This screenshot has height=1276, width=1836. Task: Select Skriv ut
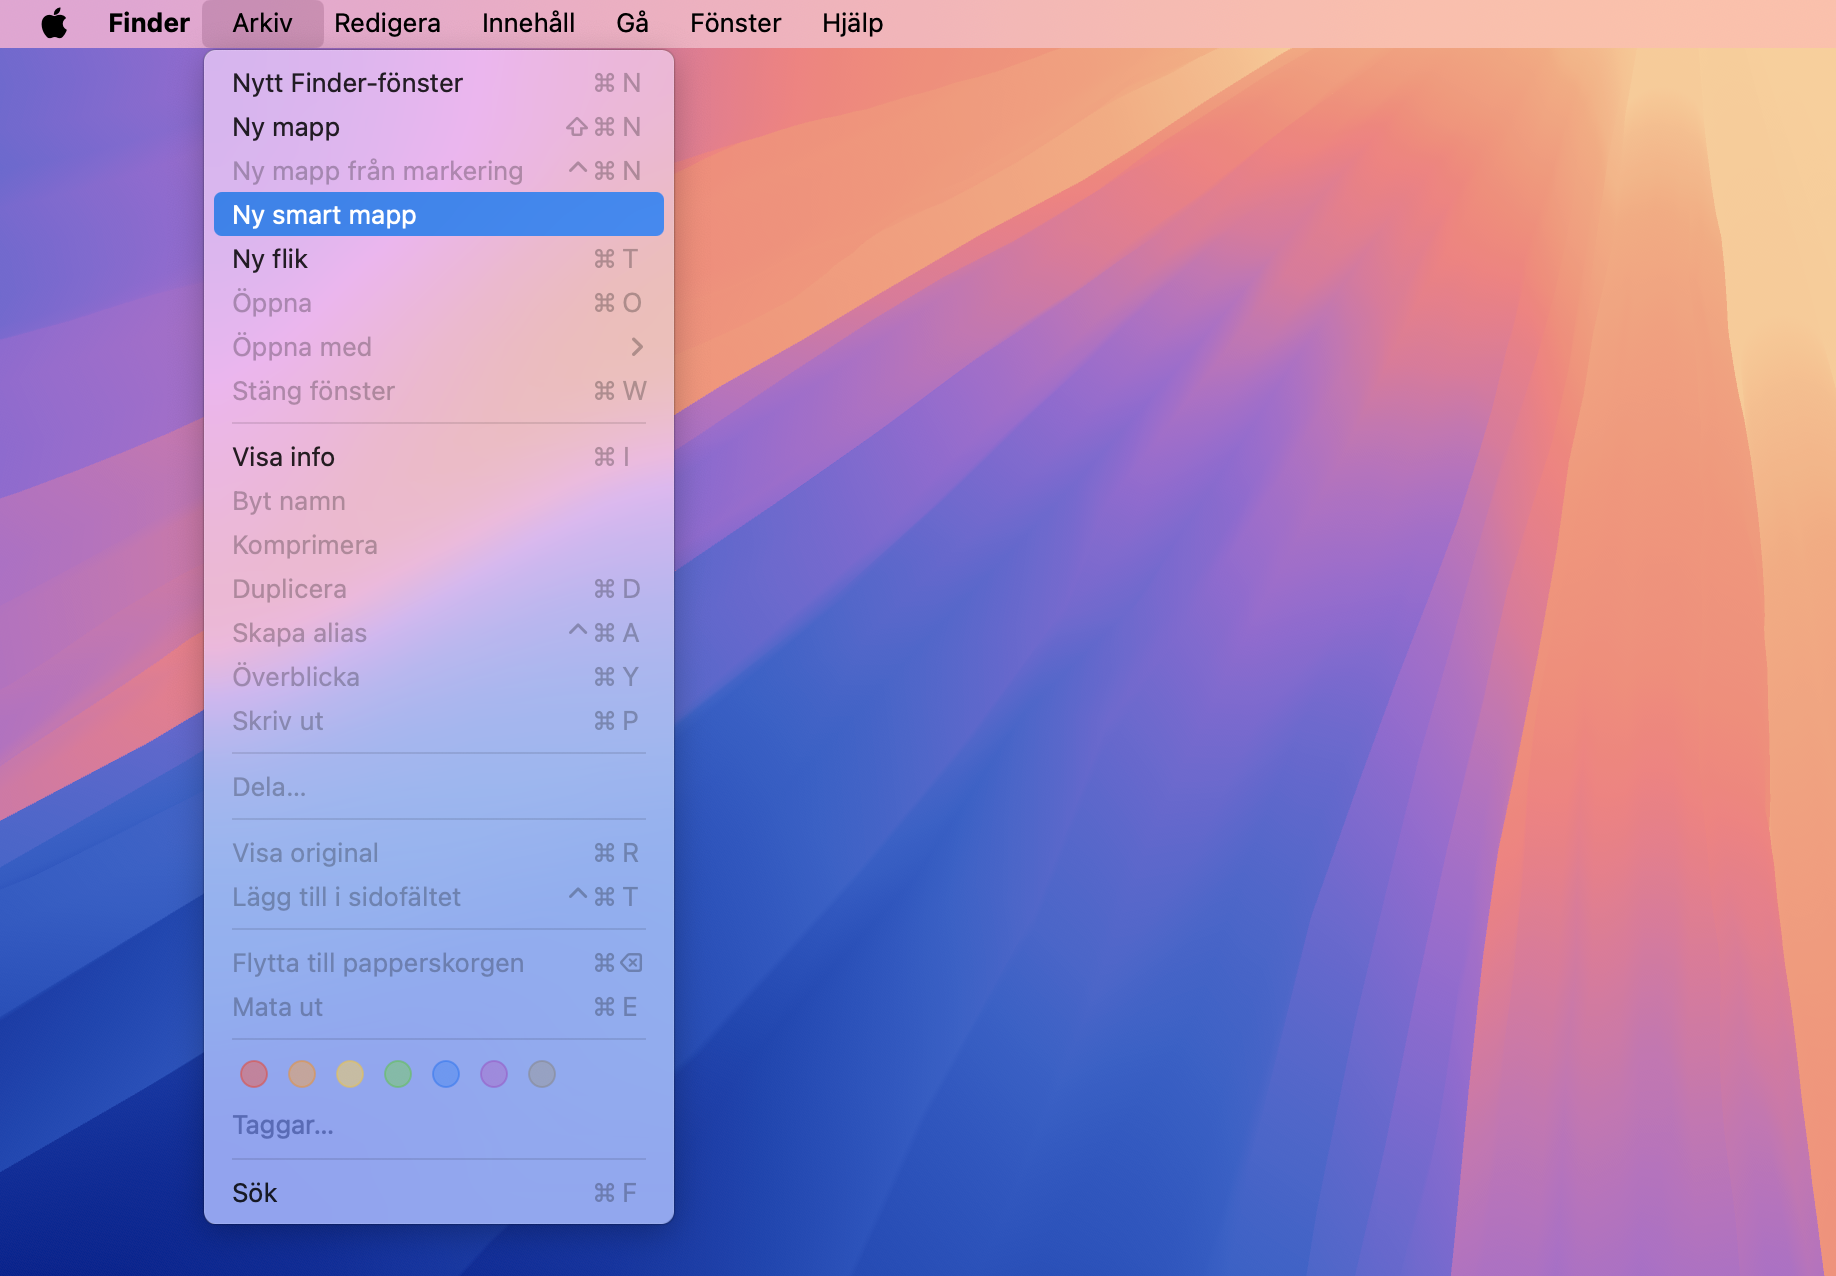tap(439, 721)
